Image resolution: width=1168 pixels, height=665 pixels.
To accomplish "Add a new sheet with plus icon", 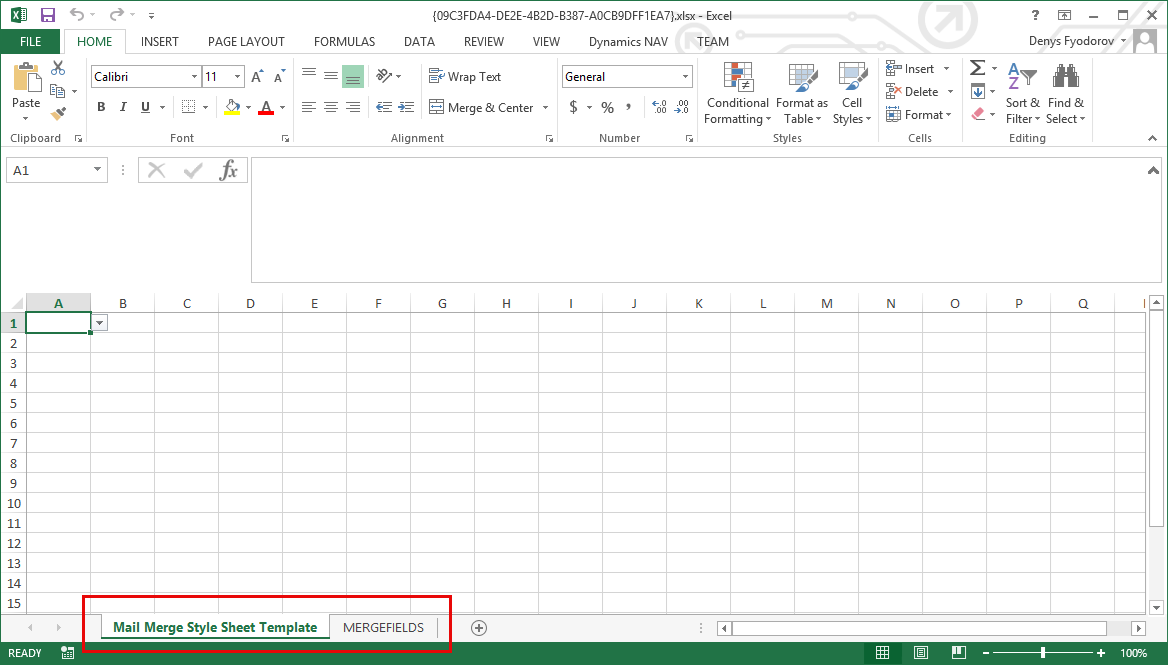I will tap(479, 628).
